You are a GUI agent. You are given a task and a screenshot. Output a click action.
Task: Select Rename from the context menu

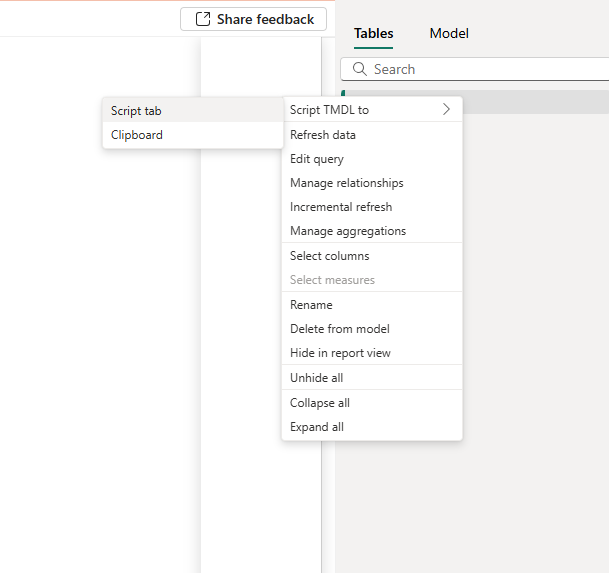click(372, 305)
